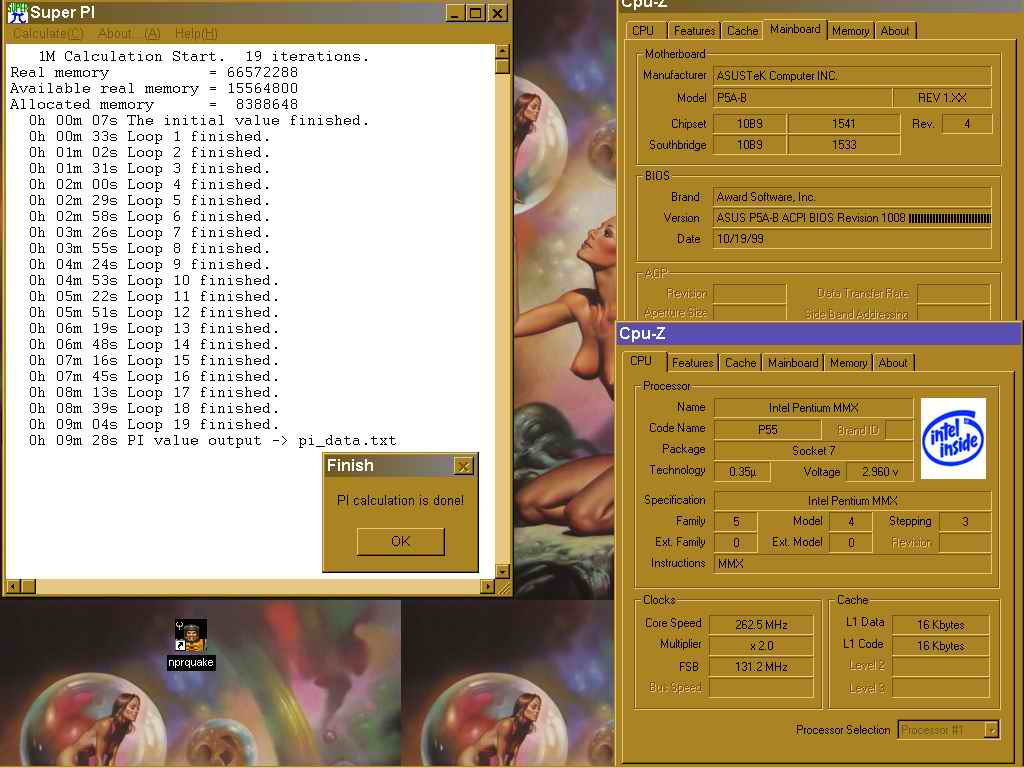Open Mainboard tab in front Cpu-Z window

(x=793, y=362)
